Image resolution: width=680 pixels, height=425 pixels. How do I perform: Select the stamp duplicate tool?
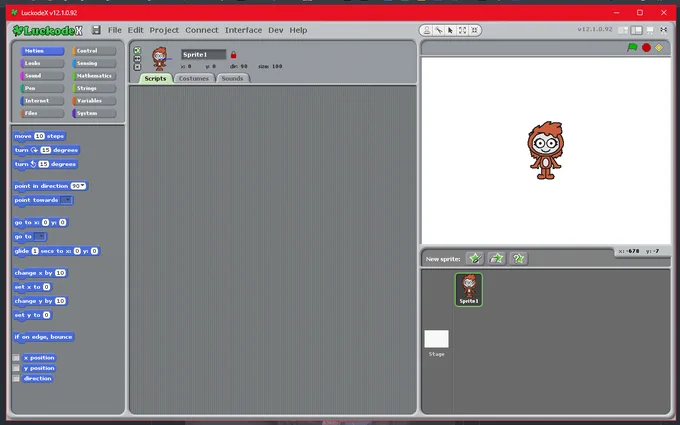427,30
